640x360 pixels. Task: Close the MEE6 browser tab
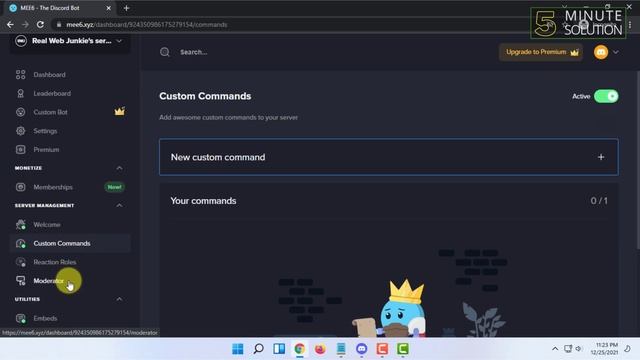108,8
